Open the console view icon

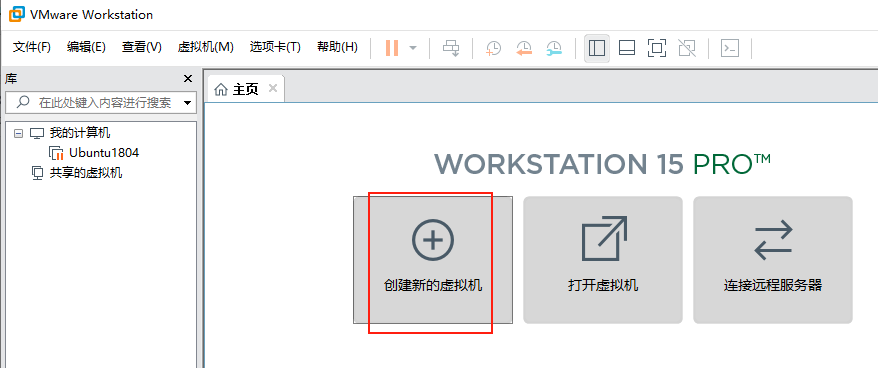click(730, 48)
